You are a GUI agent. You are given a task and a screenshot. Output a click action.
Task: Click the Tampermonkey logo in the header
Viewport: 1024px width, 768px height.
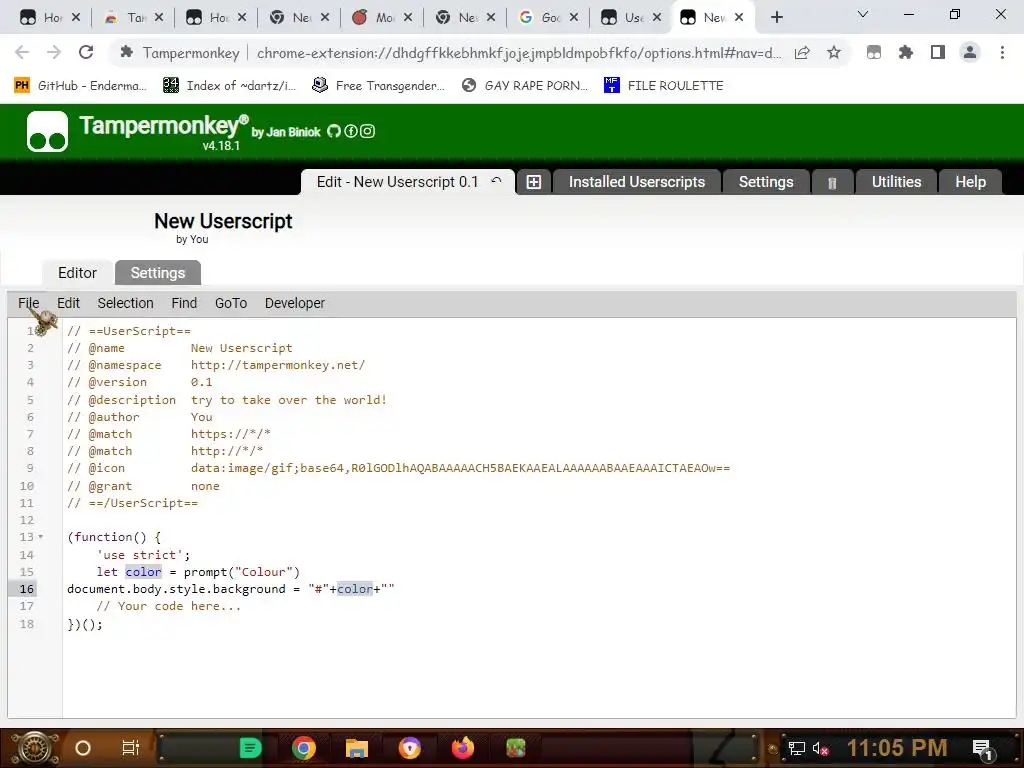coord(47,131)
